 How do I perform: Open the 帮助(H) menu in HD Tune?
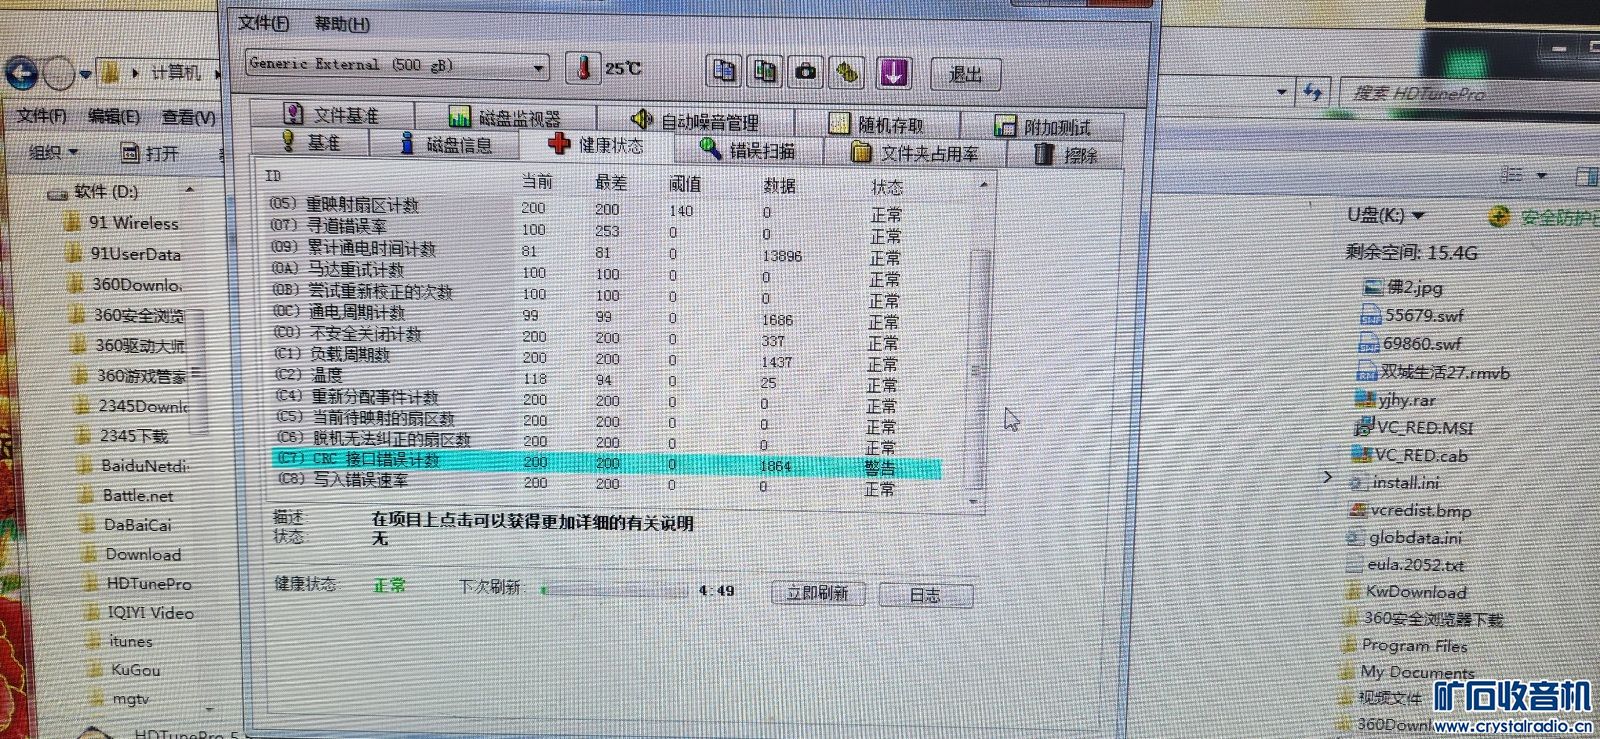[x=342, y=24]
